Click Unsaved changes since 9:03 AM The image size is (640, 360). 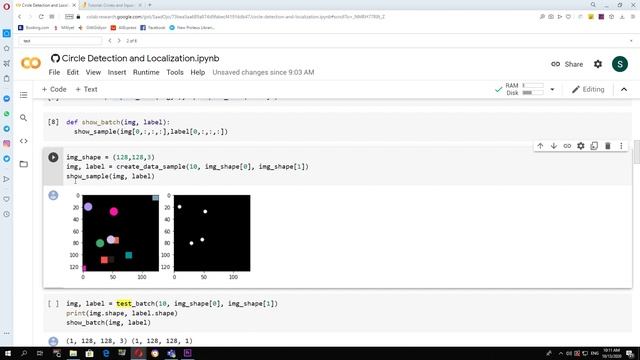click(x=263, y=72)
